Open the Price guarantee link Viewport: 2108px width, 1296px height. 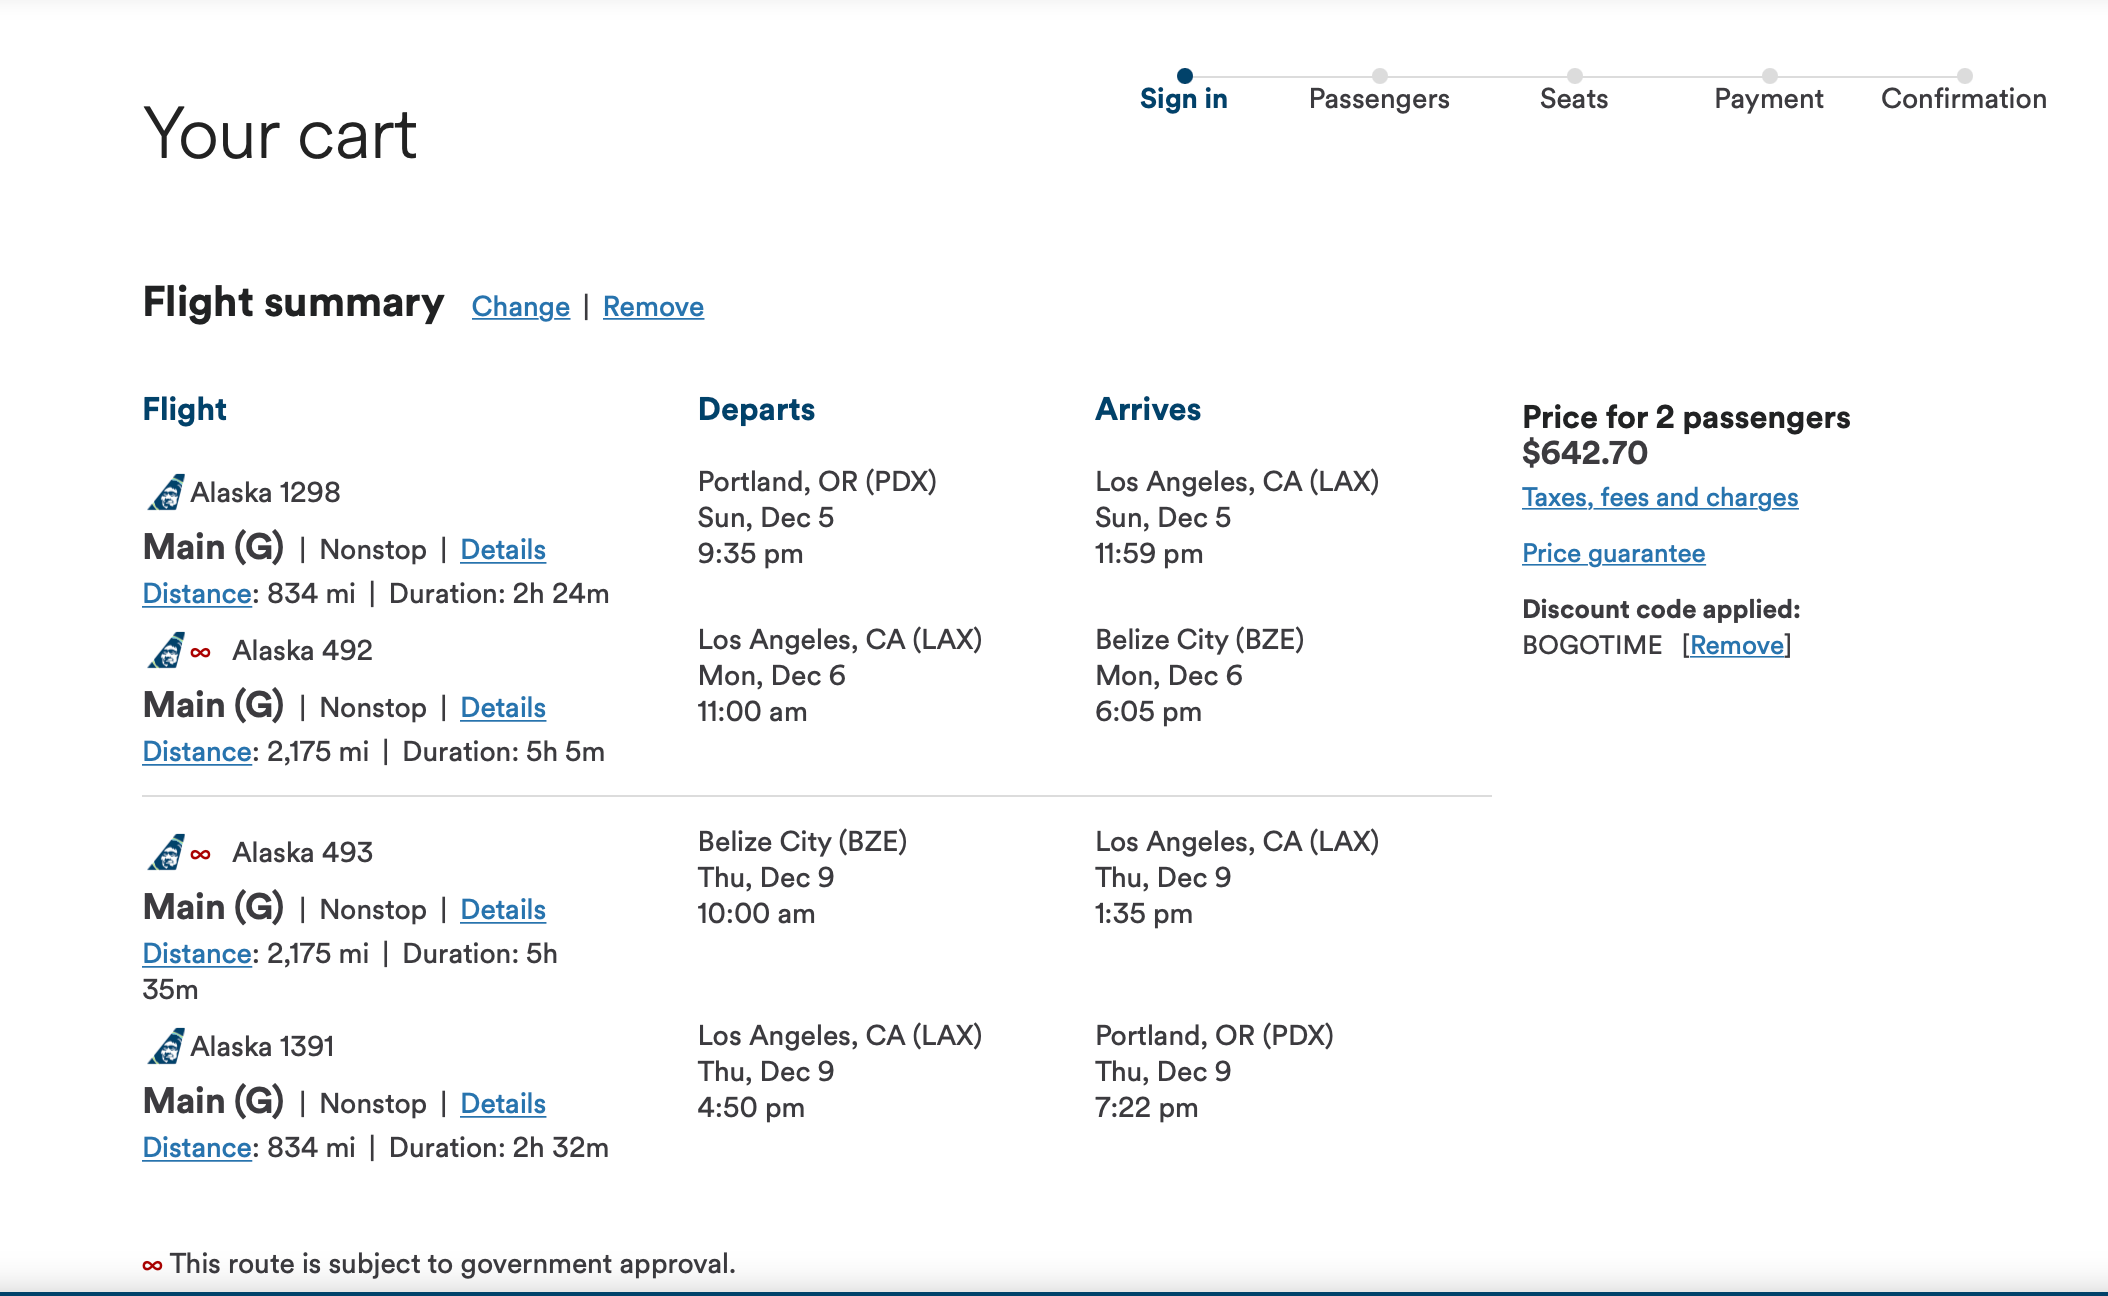click(1613, 553)
